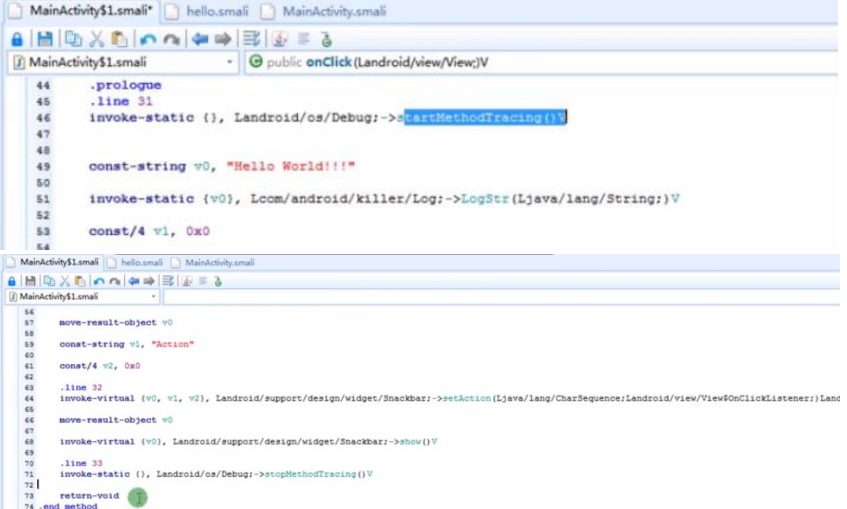
Task: Click the ".line 32" directive text
Action: click(x=80, y=387)
